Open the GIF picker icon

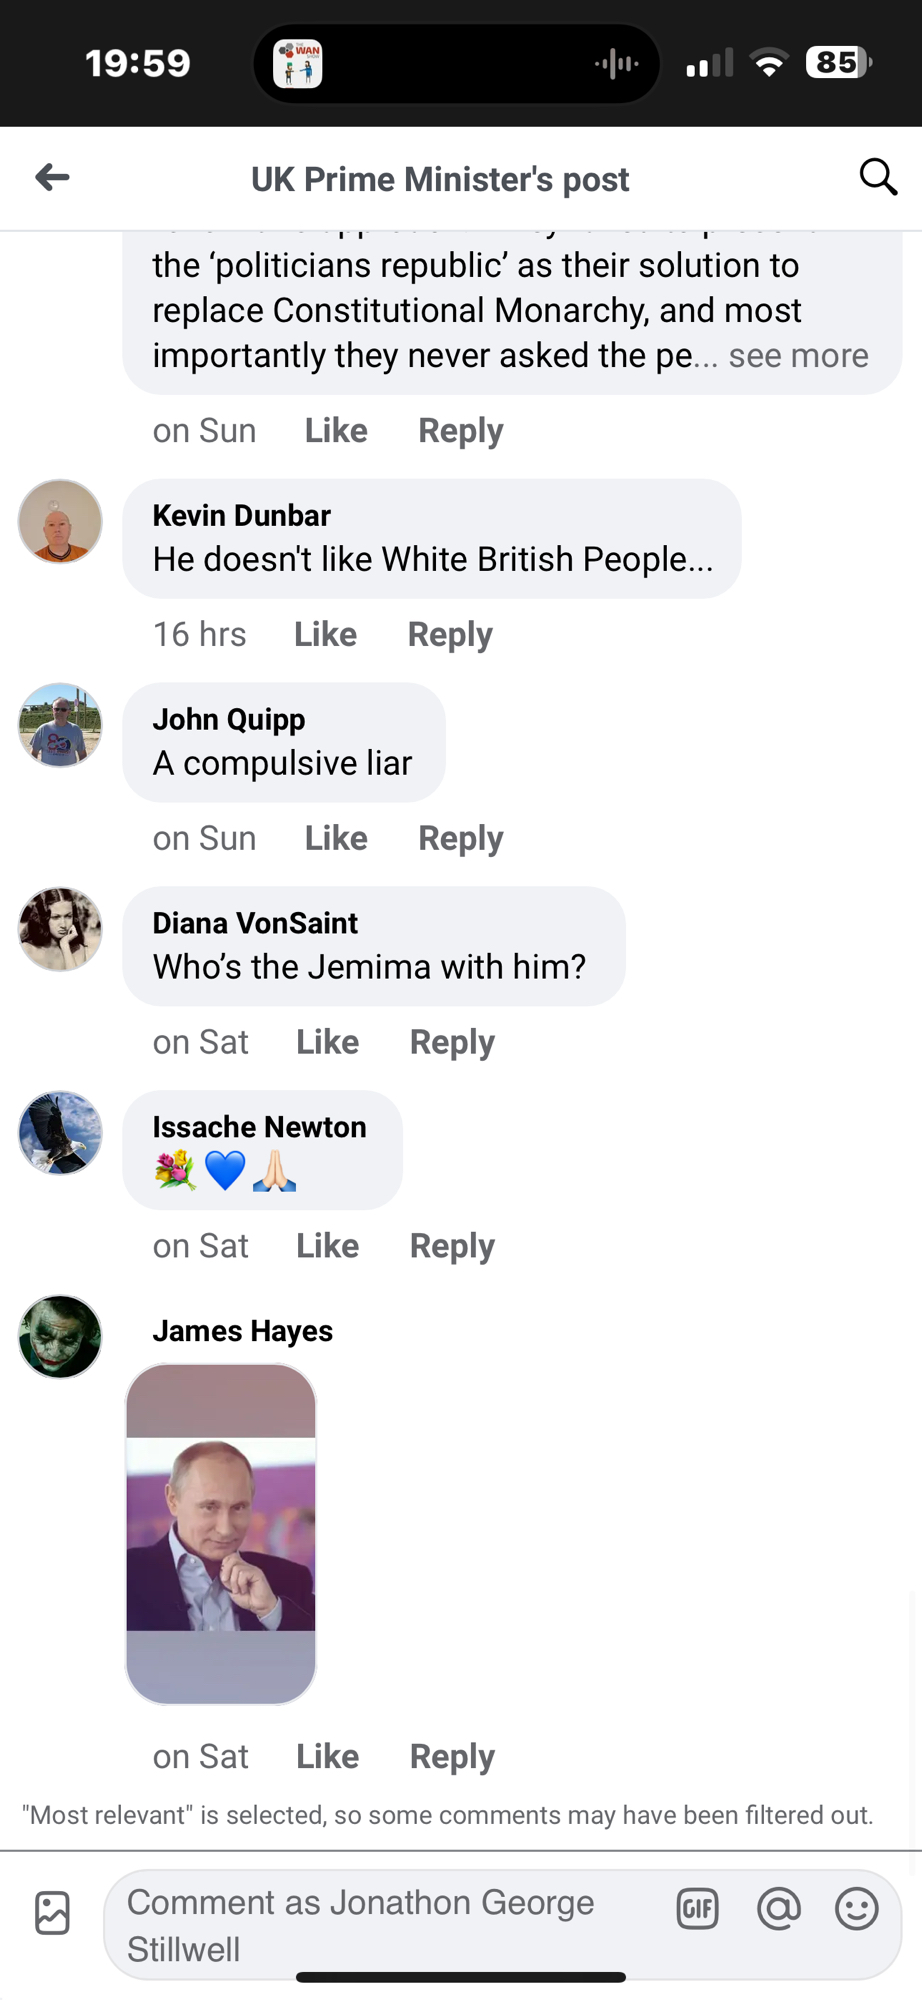(698, 1909)
